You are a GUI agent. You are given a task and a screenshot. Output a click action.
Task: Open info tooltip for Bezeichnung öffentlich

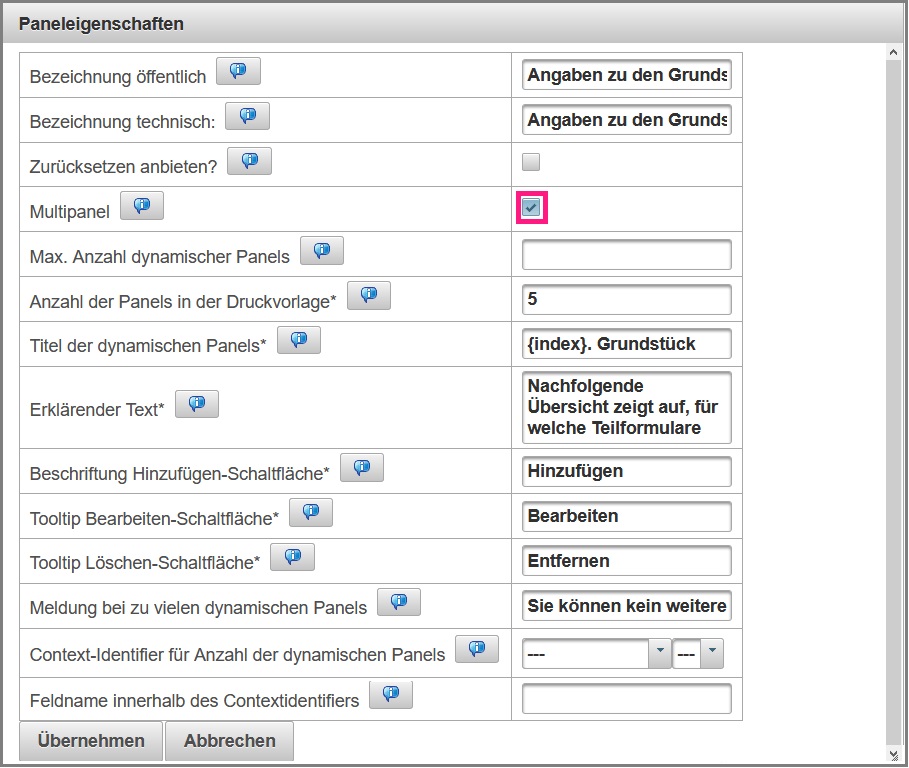point(238,71)
